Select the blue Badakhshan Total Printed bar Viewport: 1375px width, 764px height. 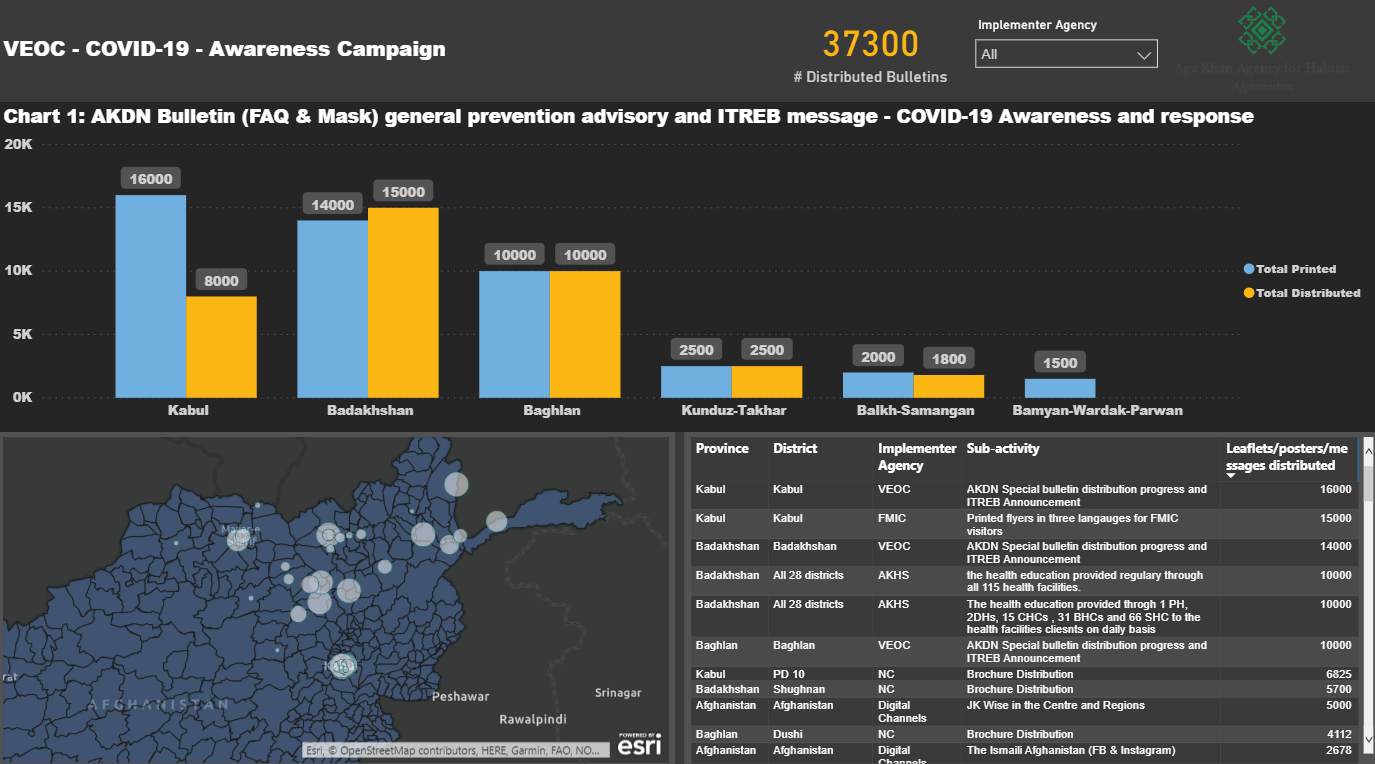click(332, 309)
